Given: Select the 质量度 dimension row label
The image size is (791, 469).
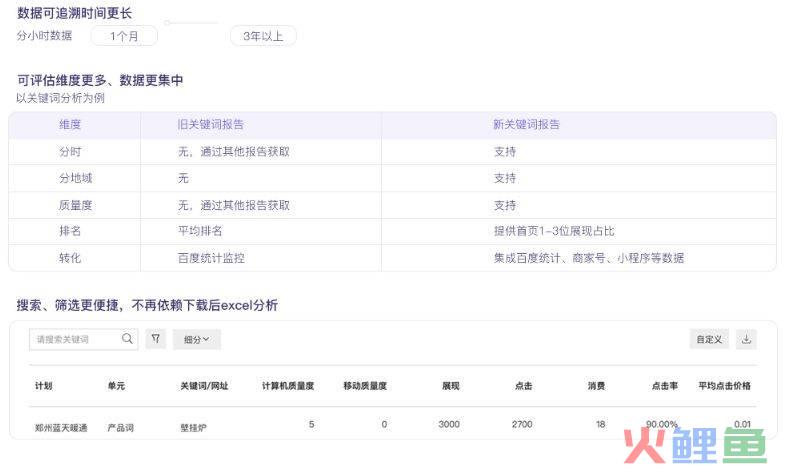Looking at the screenshot, I should [75, 205].
